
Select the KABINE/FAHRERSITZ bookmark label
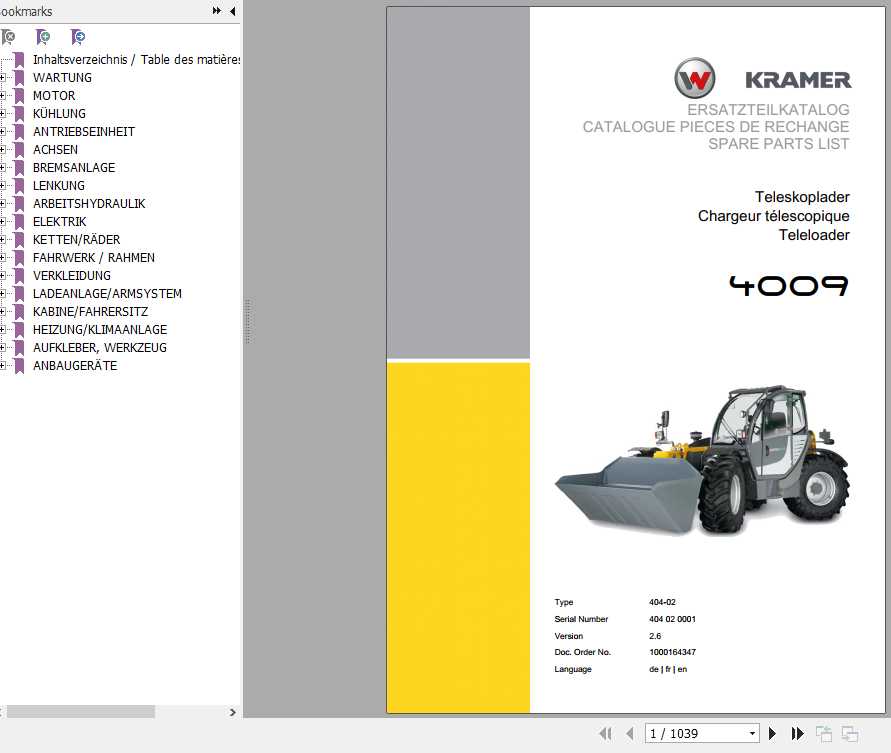point(90,311)
